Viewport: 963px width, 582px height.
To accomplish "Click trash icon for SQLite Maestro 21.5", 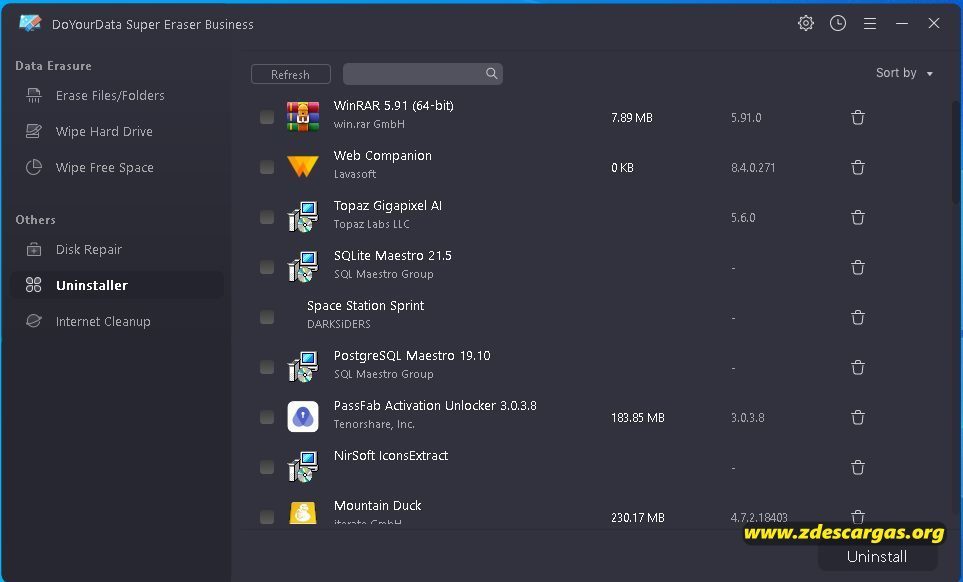I will point(858,268).
